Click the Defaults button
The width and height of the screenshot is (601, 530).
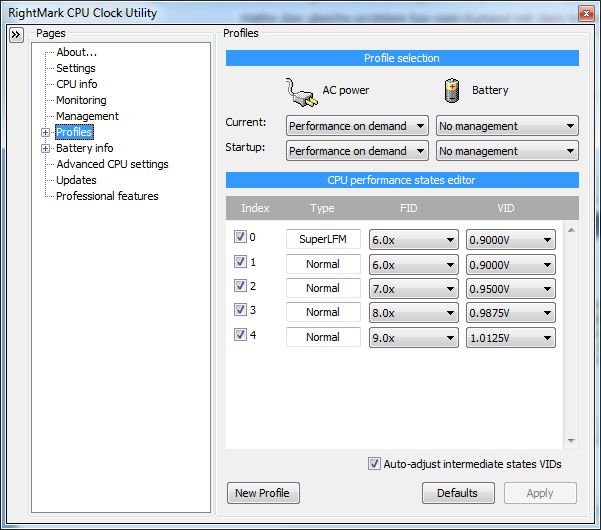458,493
